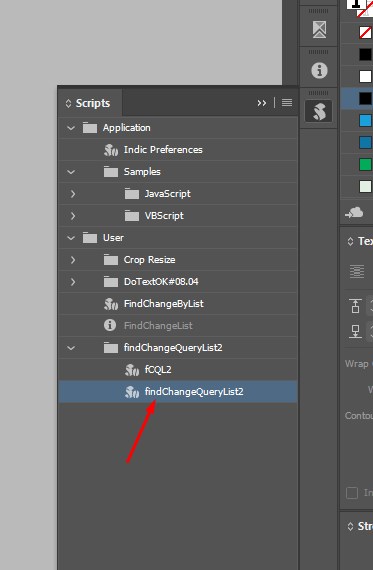The height and width of the screenshot is (570, 373).
Task: Switch to the Scripts panel tab
Action: [90, 103]
